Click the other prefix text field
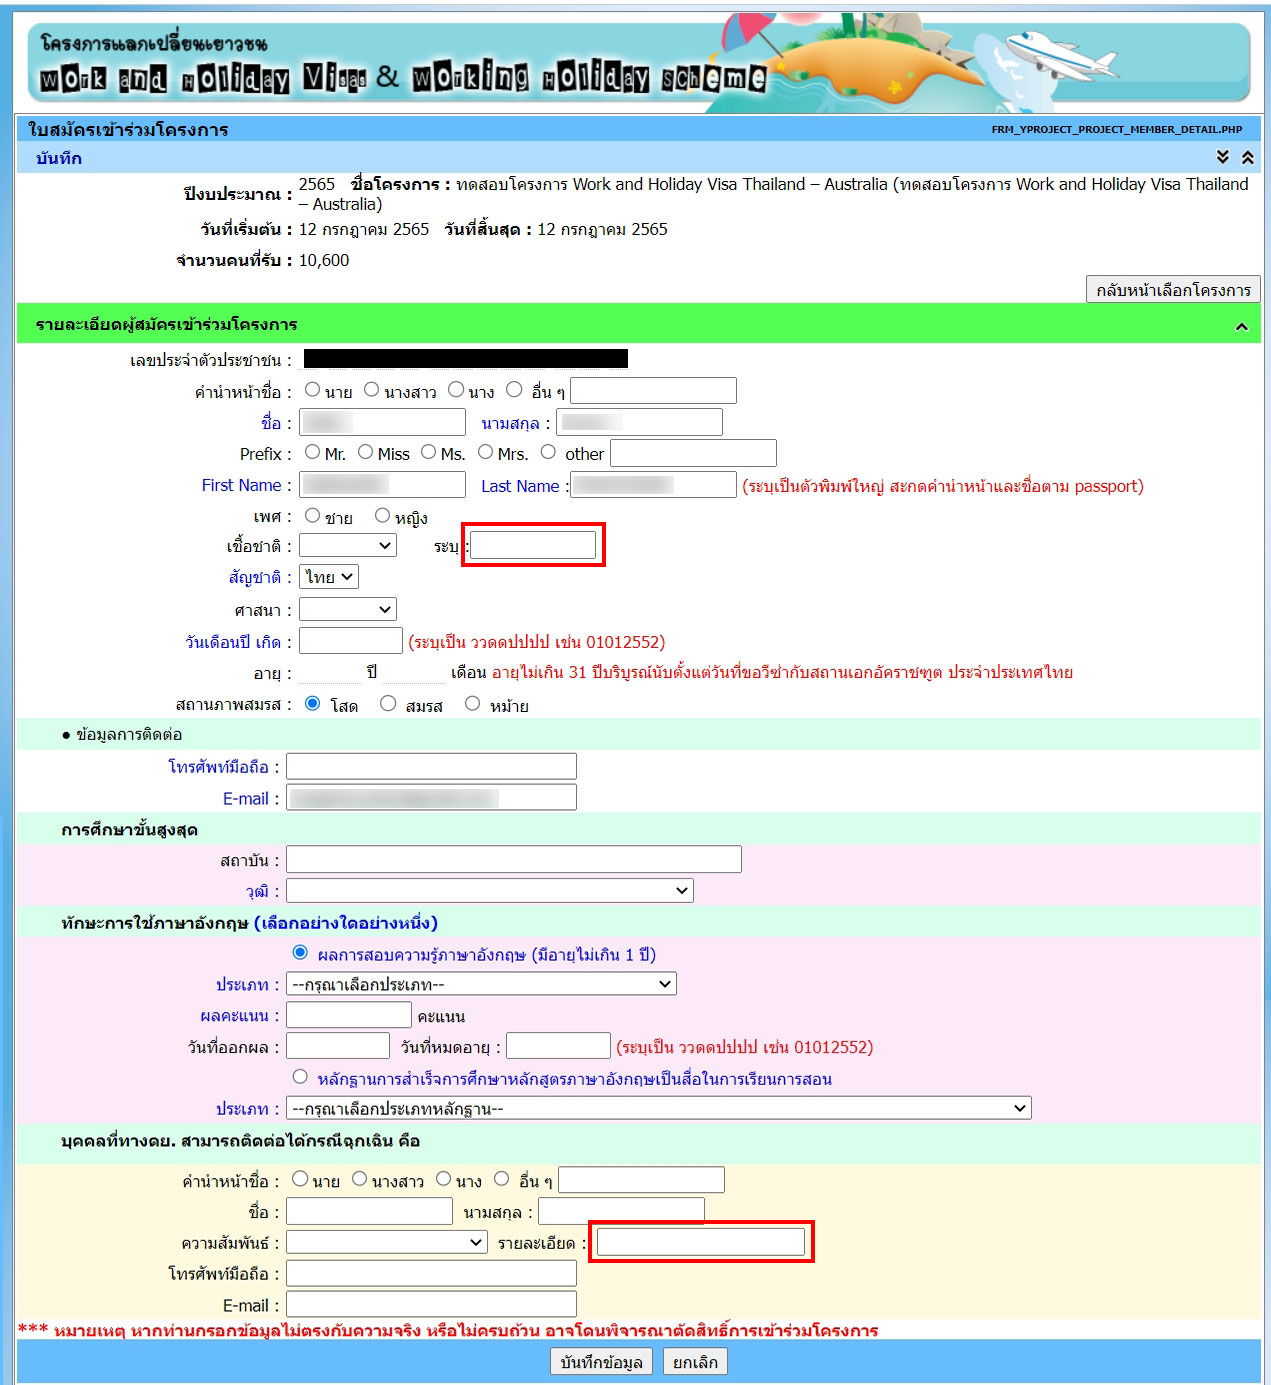The width and height of the screenshot is (1271, 1385). tap(693, 454)
